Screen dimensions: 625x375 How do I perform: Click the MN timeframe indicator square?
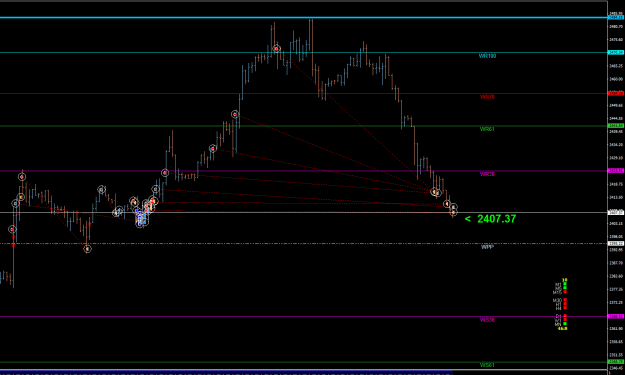tap(565, 324)
